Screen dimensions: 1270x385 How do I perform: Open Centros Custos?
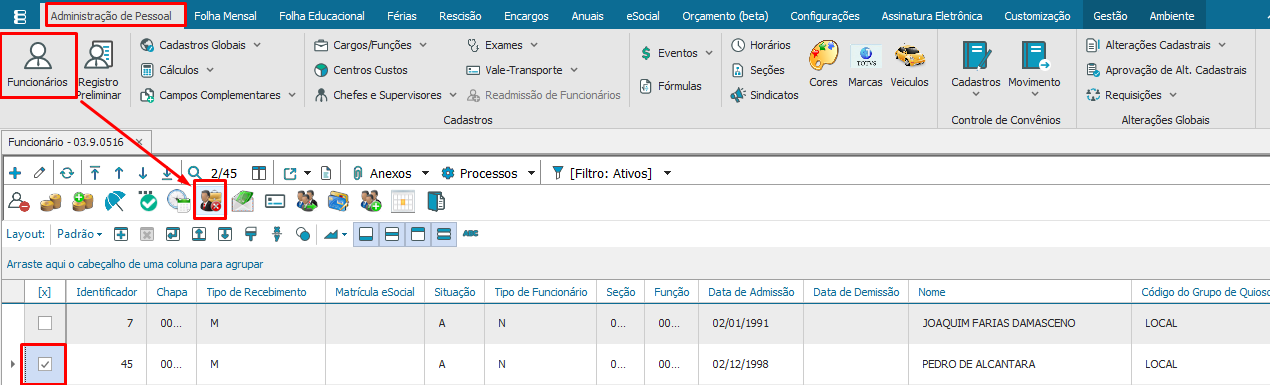tap(361, 70)
